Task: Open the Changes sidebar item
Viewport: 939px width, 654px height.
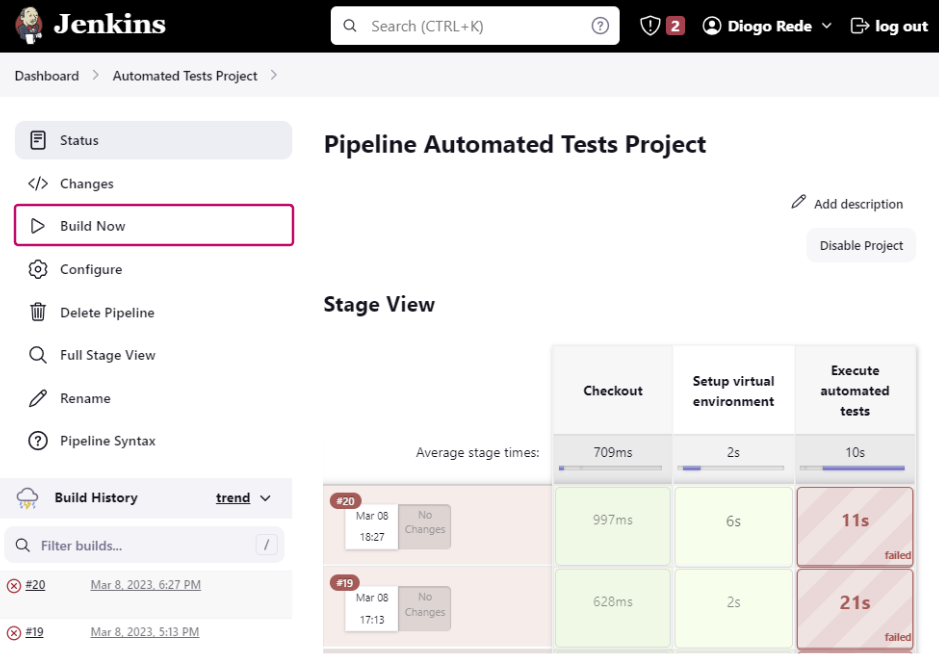Action: [x=86, y=183]
